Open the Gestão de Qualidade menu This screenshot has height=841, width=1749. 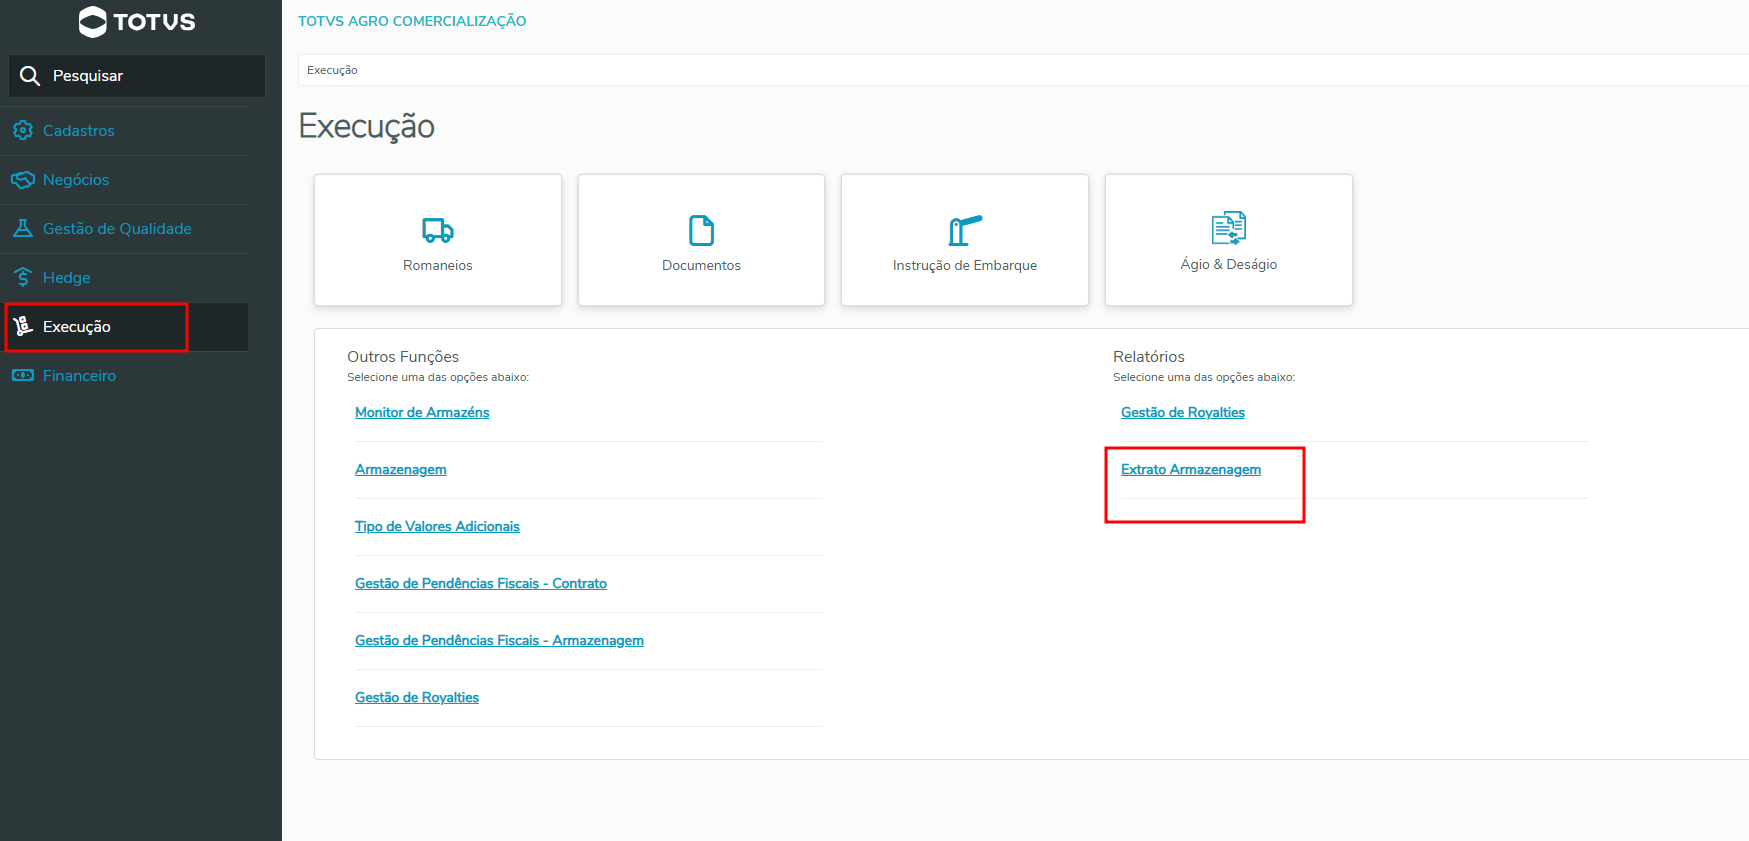click(124, 229)
